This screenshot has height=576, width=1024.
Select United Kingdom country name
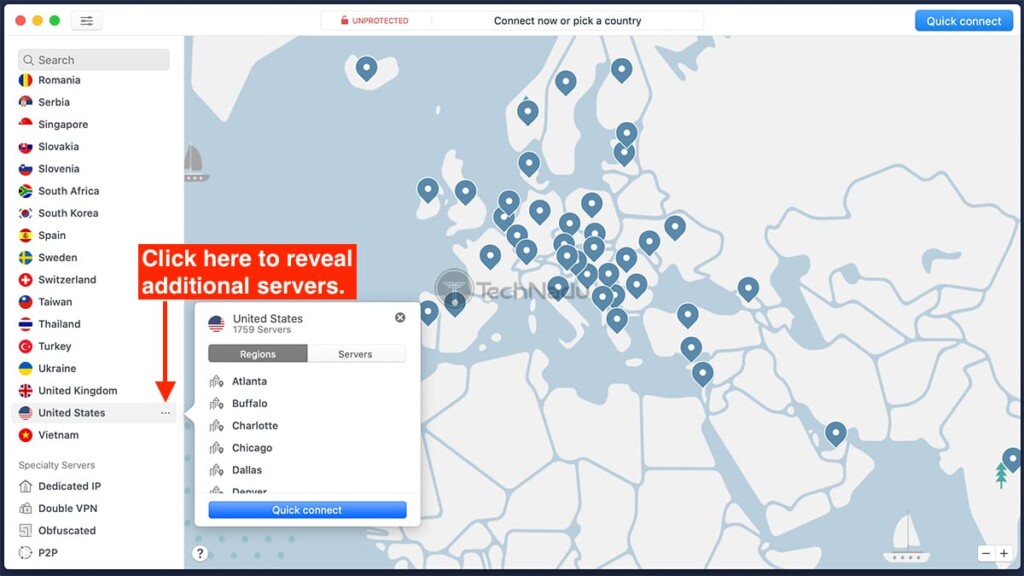click(78, 391)
